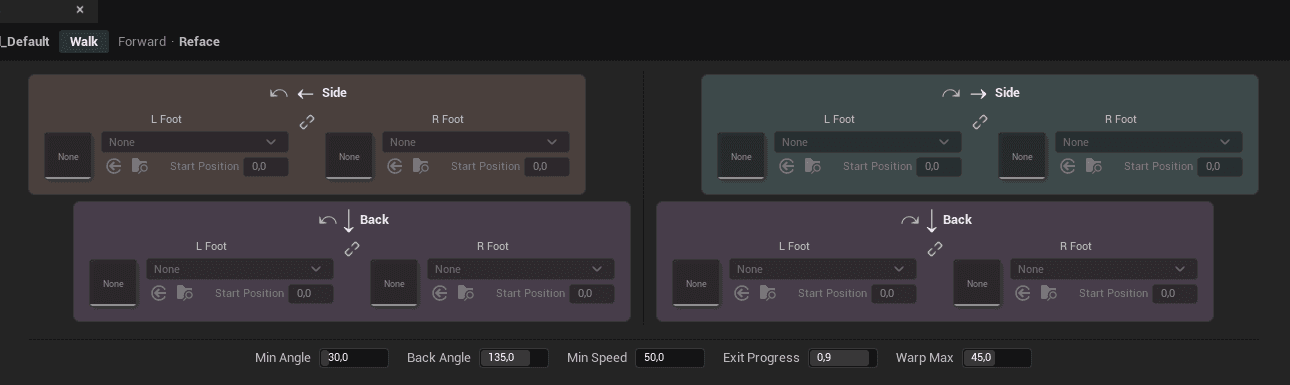
Task: Click left Back L Foot Start Position field
Action: tap(311, 293)
